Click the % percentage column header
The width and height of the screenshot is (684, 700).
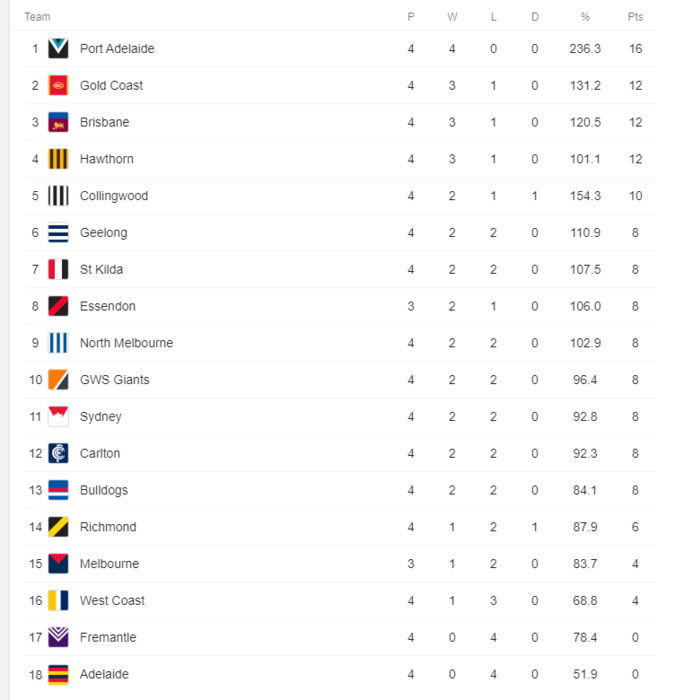point(585,17)
